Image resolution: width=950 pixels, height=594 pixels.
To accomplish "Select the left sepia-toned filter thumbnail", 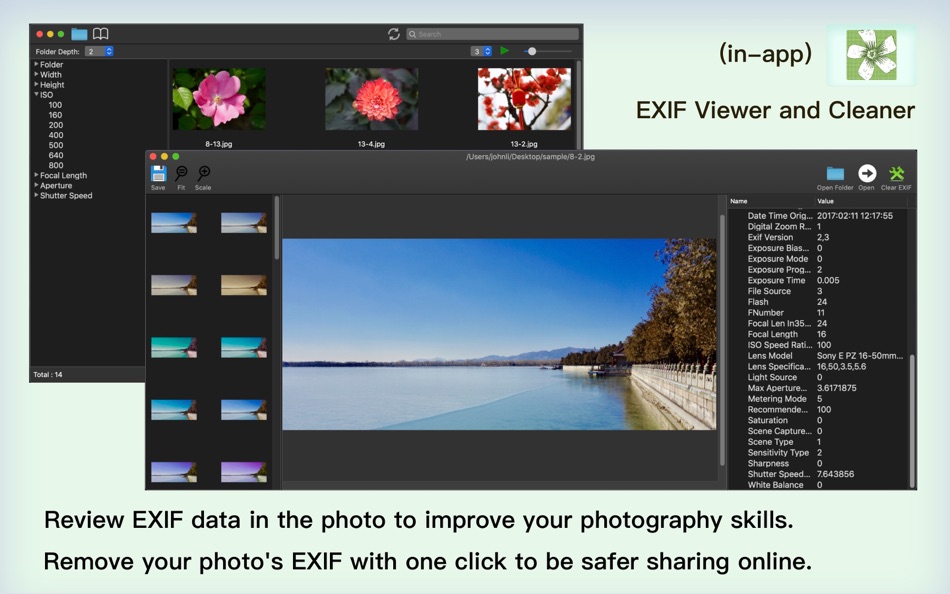I will click(174, 285).
